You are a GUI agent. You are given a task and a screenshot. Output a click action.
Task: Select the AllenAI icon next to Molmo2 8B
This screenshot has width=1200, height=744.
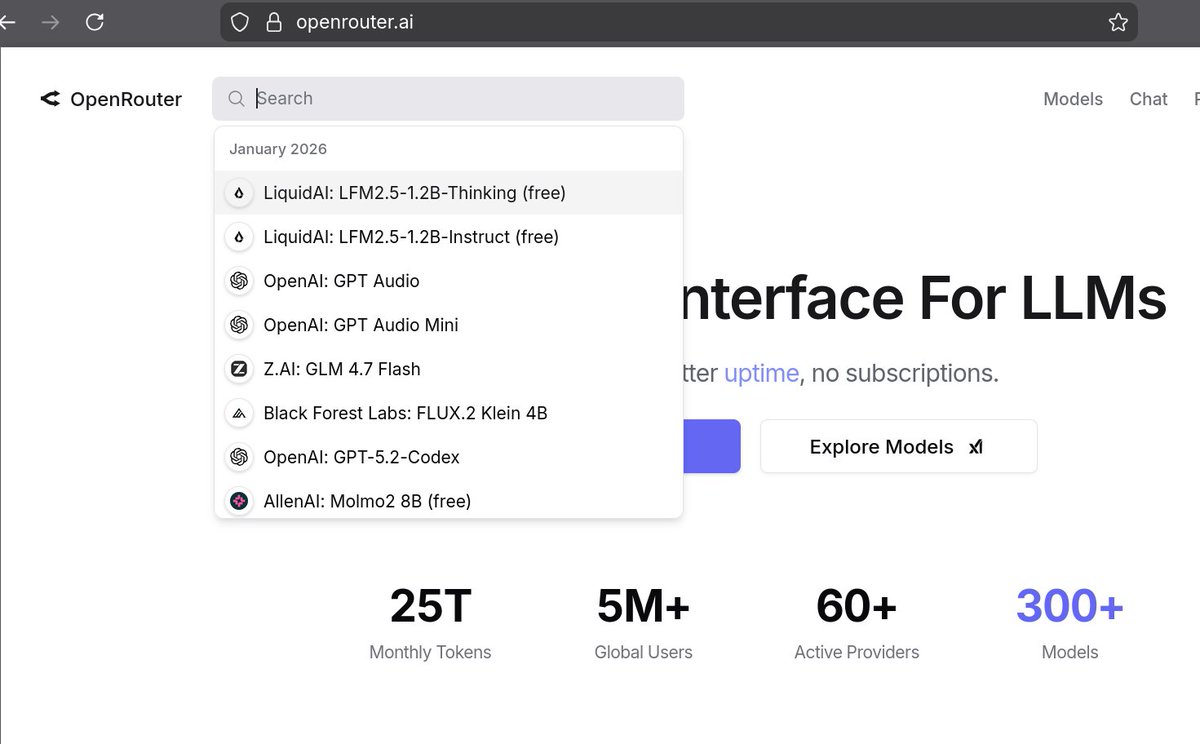coord(238,501)
